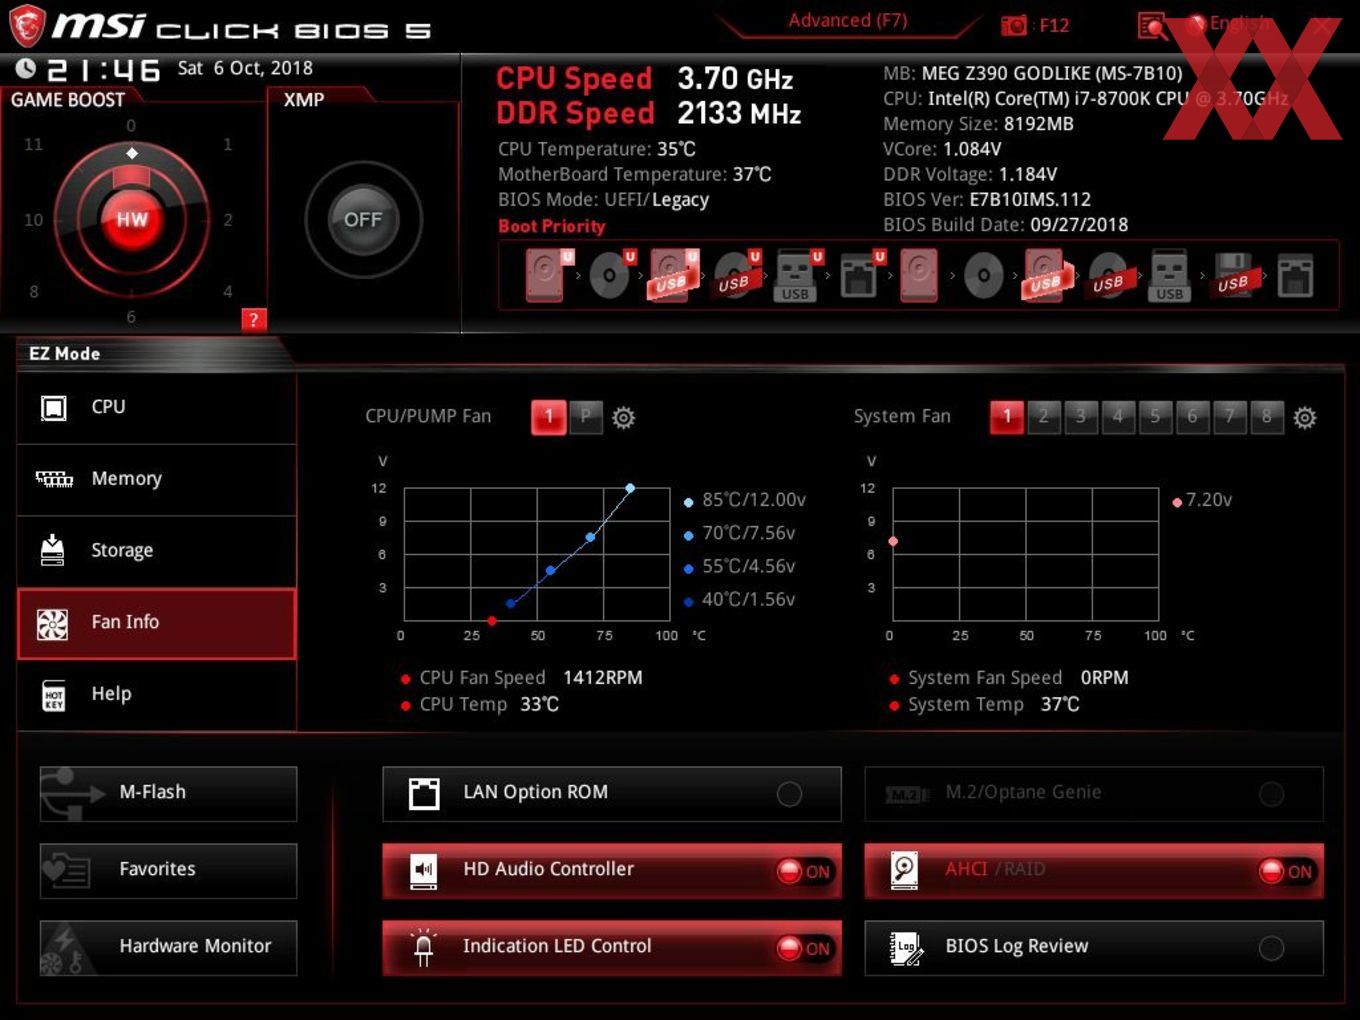1360x1020 pixels.
Task: Open the Help section with hotkey icon
Action: (x=157, y=694)
